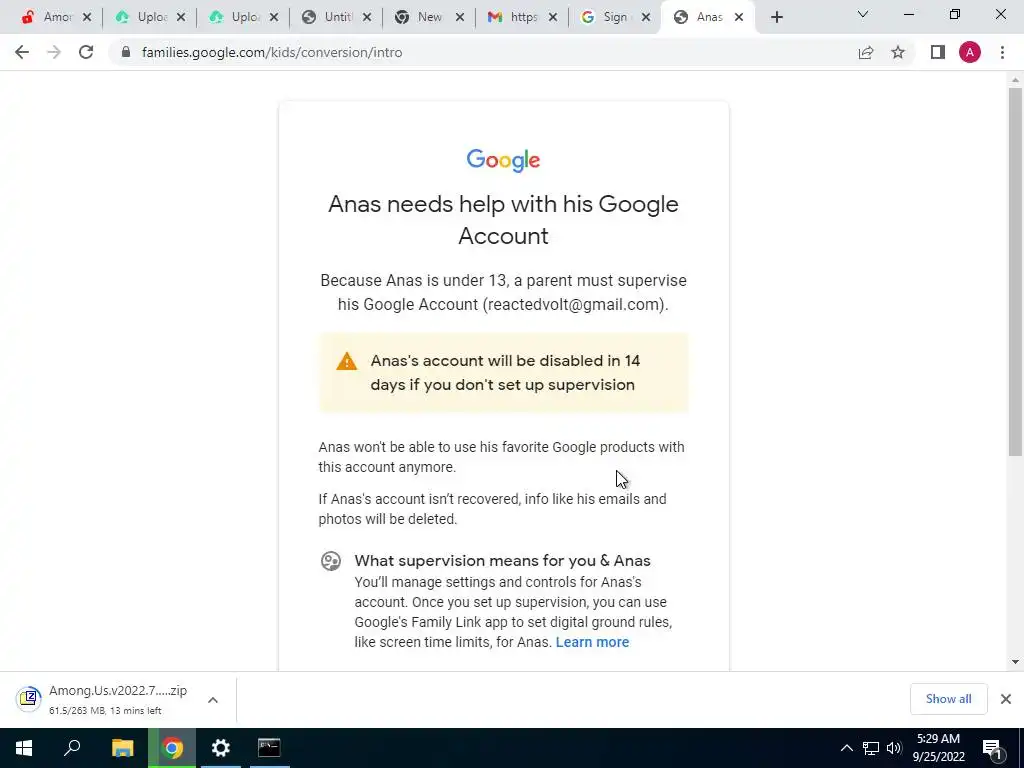The width and height of the screenshot is (1024, 768).
Task: Switch to the Google Sign in tab
Action: (615, 17)
